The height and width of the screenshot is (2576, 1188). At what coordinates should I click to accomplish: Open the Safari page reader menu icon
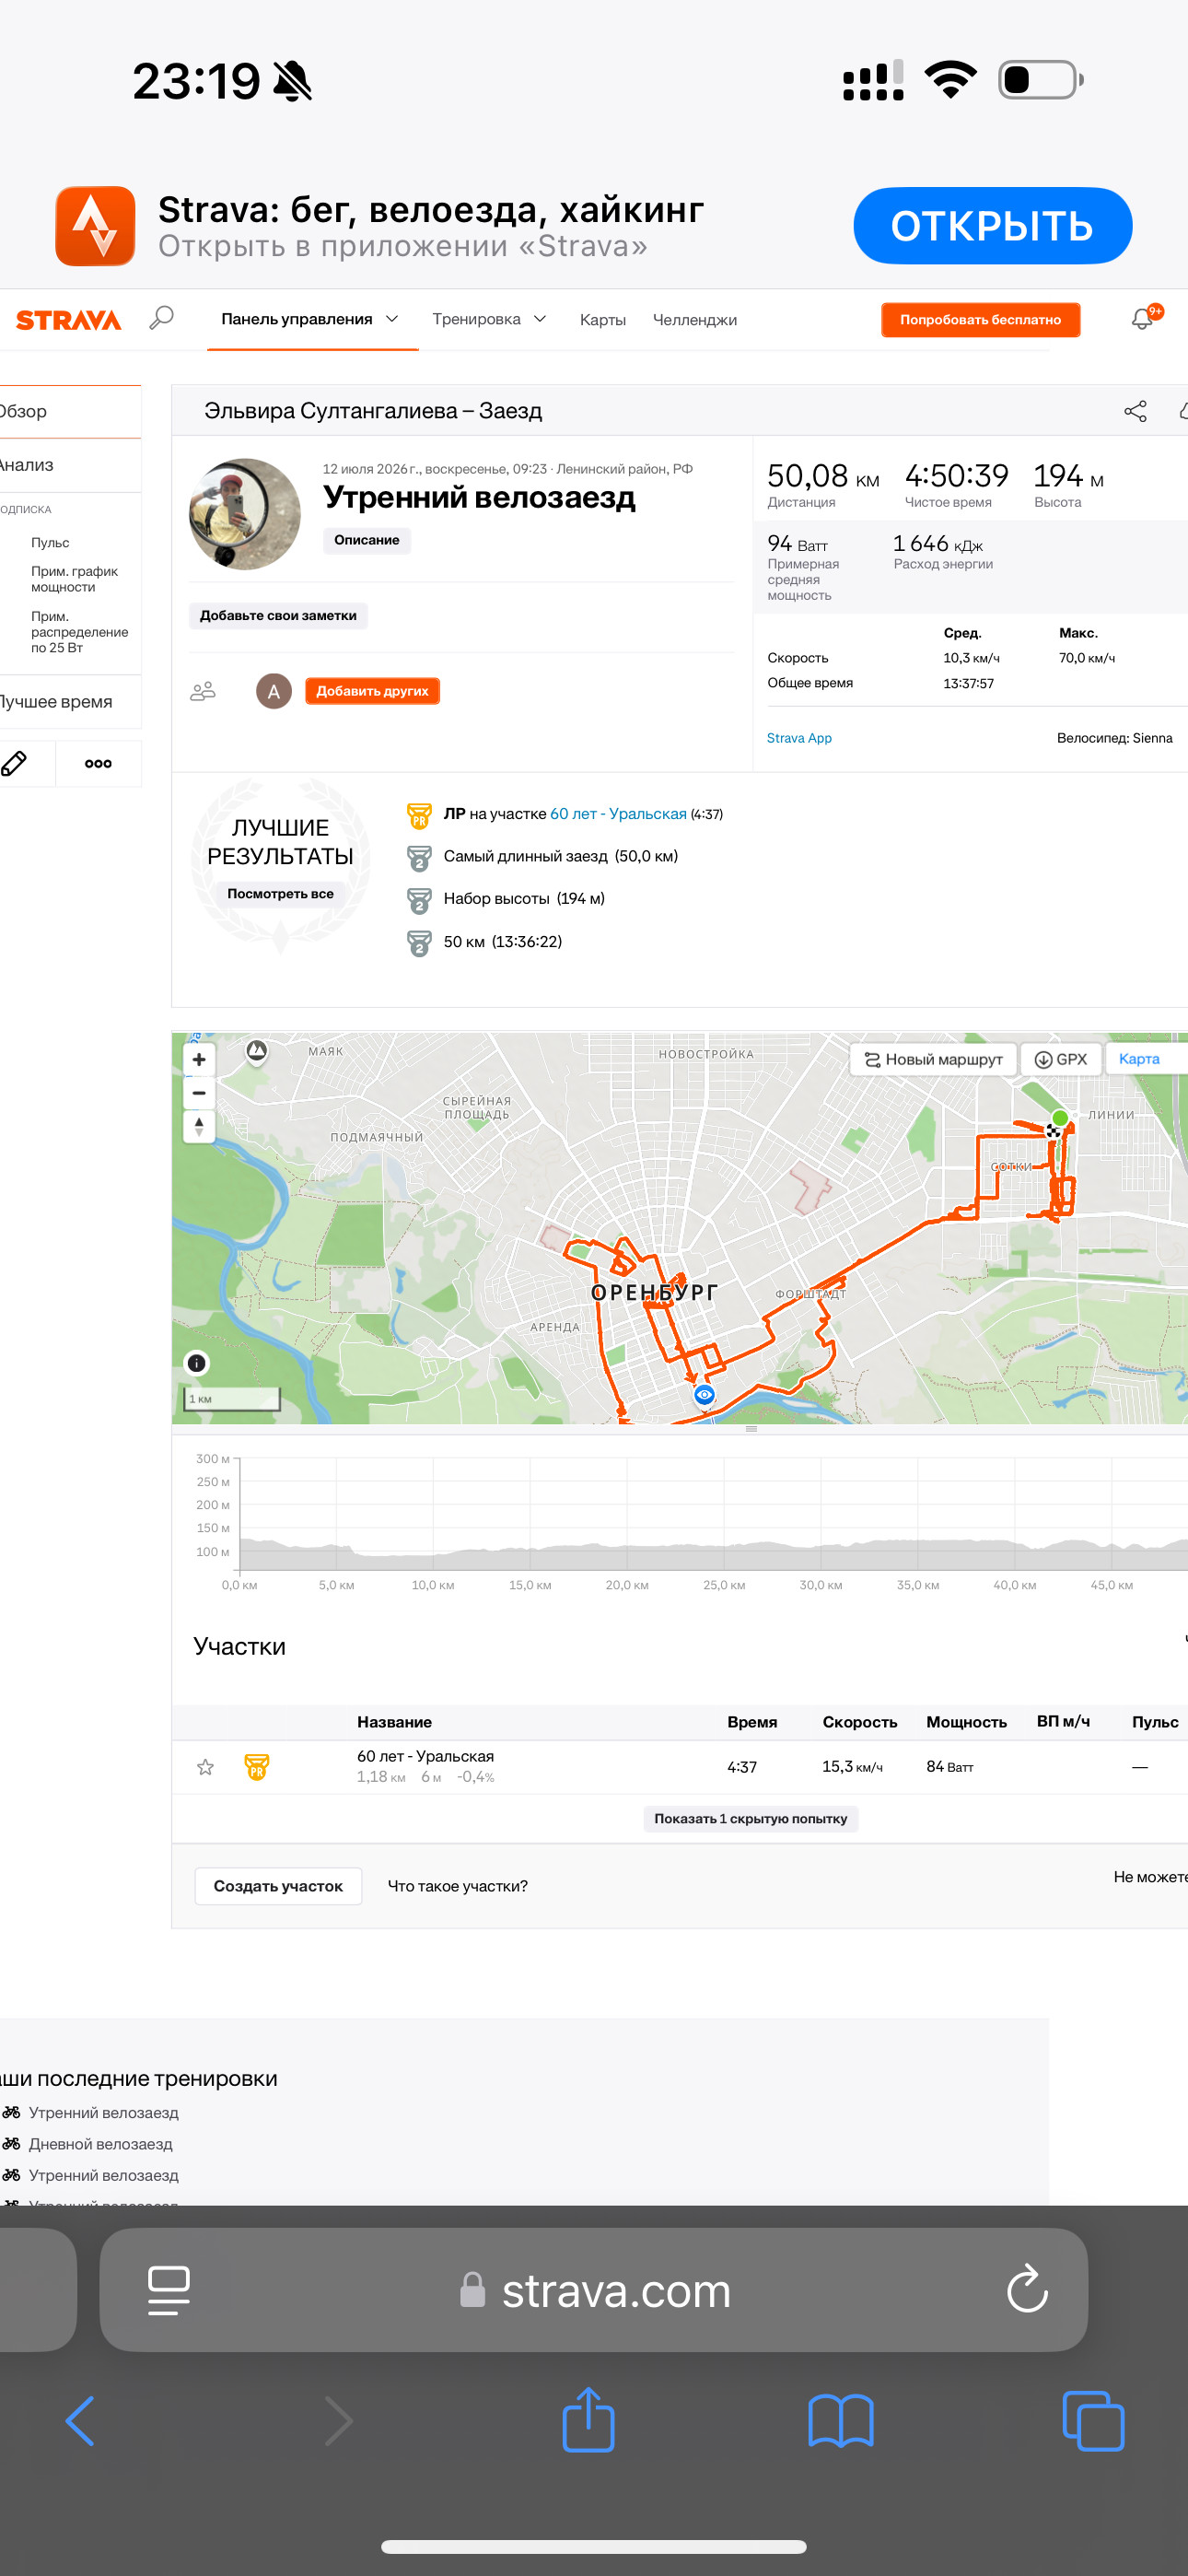169,2290
